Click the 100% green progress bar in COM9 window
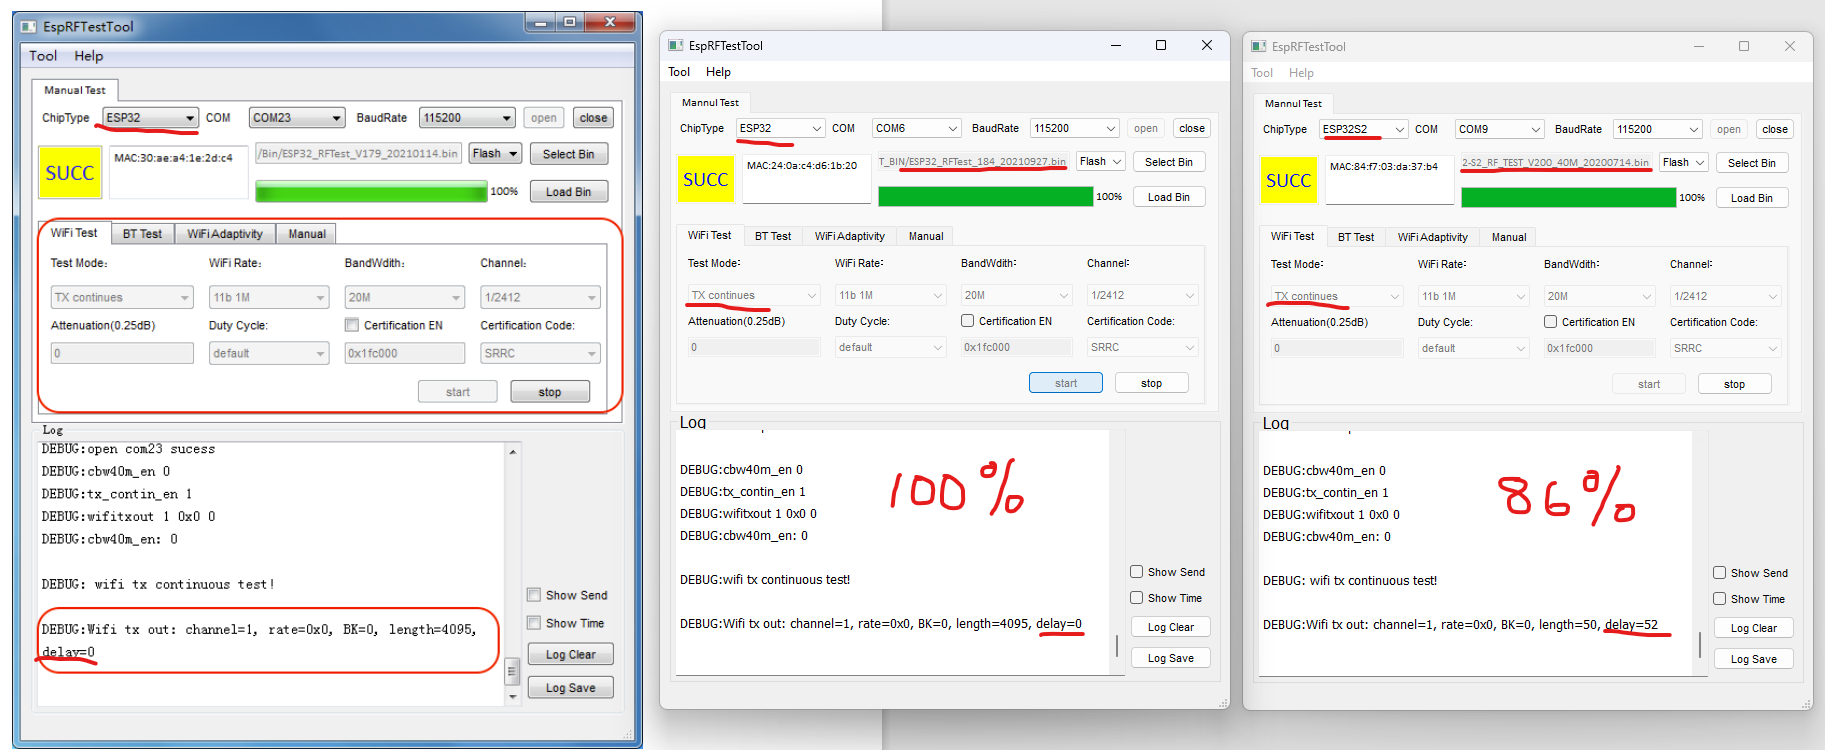 click(1568, 198)
